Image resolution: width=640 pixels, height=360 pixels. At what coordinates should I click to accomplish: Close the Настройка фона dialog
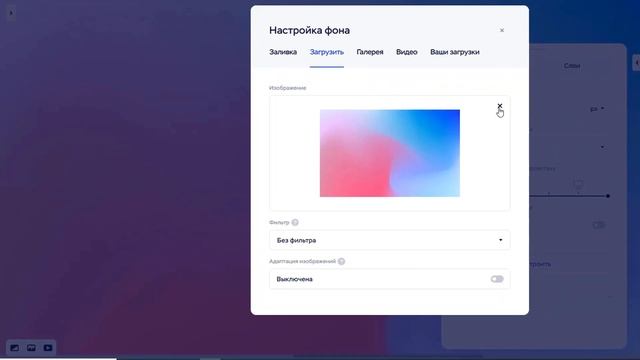(502, 30)
